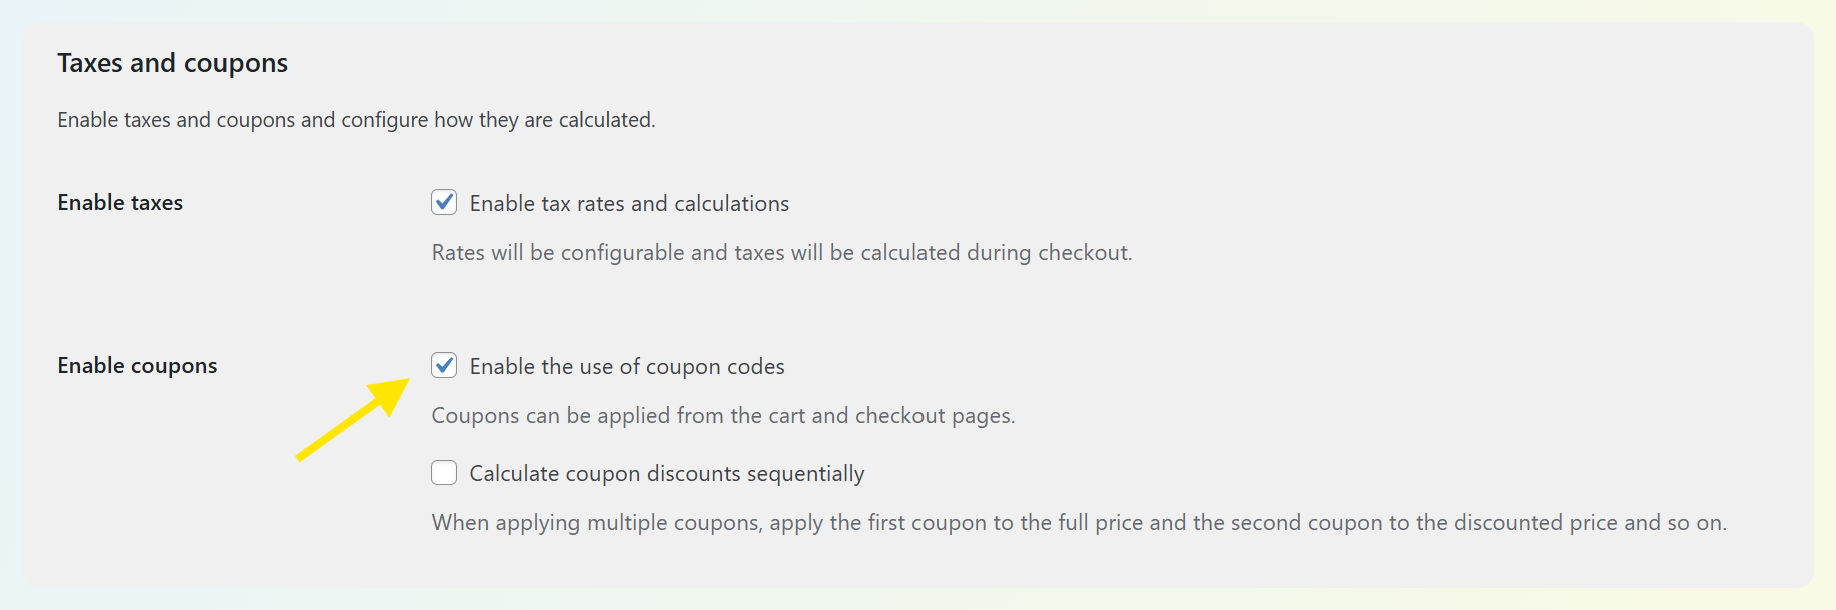
Task: Click the "Enable coupons" row title
Action: (137, 366)
